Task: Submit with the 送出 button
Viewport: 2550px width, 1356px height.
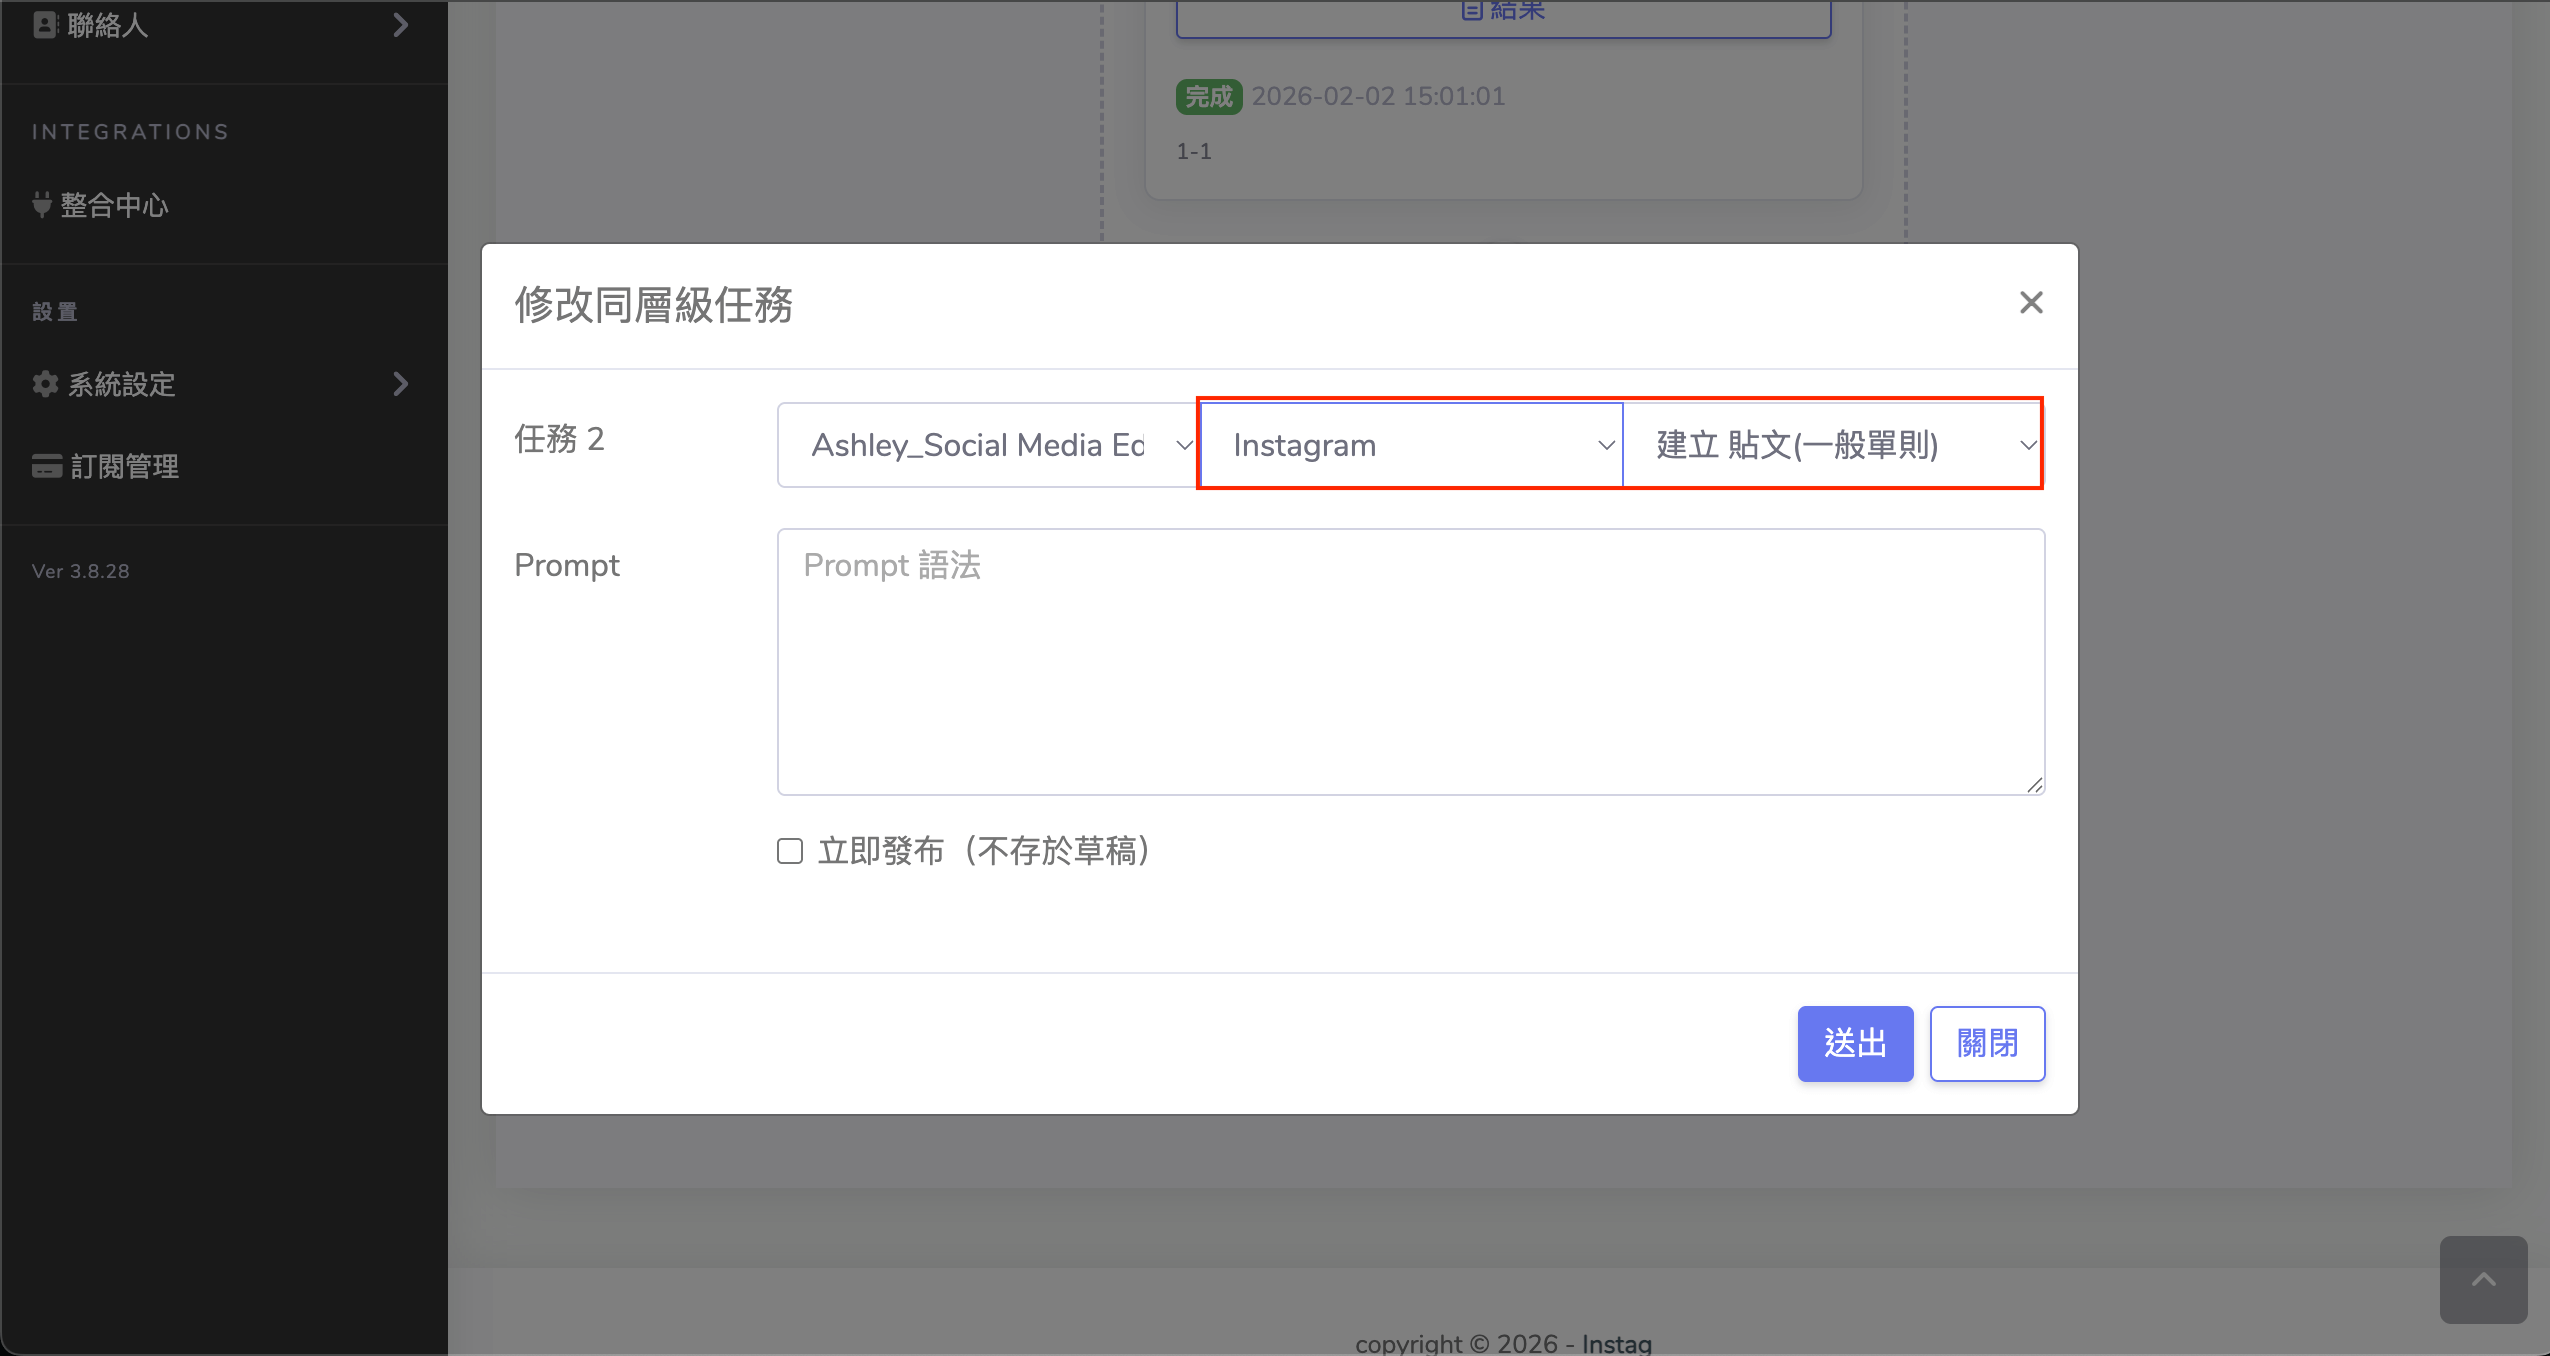Action: click(x=1855, y=1043)
